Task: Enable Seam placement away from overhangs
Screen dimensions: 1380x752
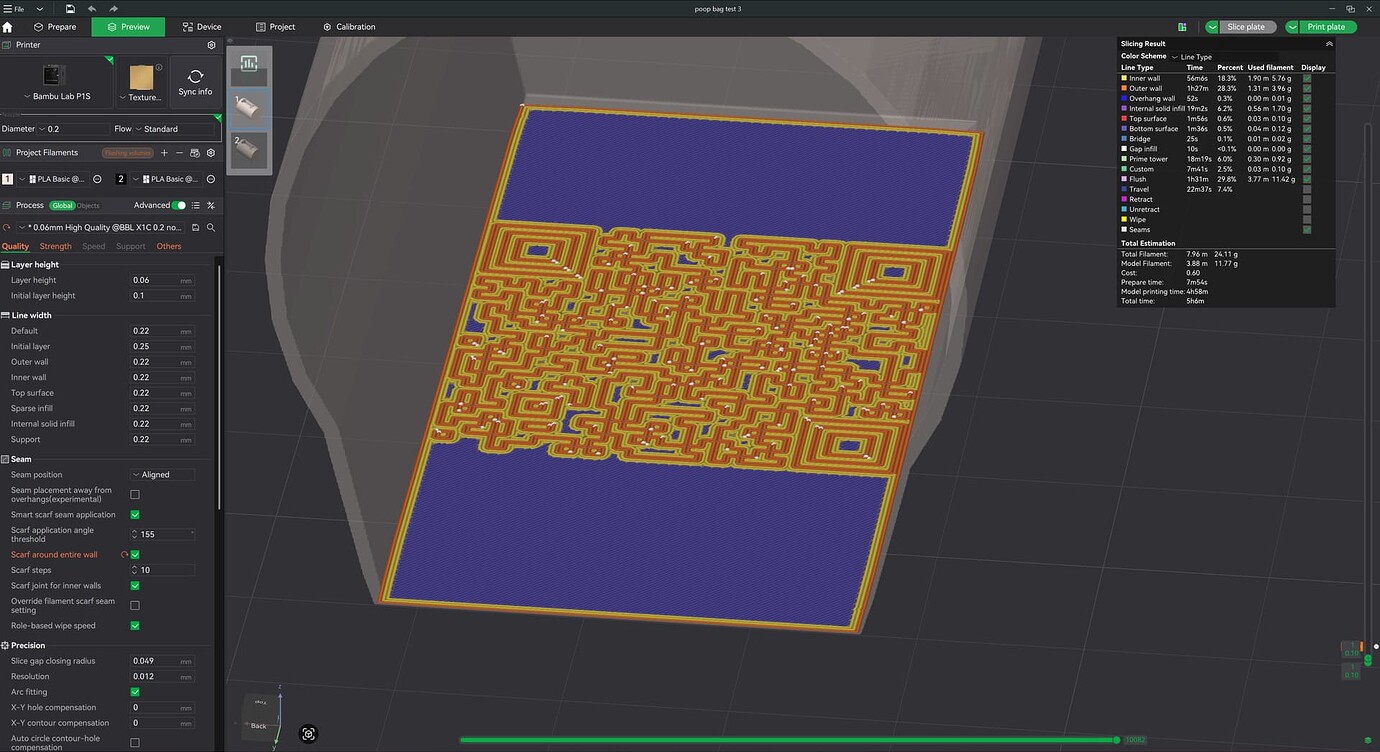Action: (x=135, y=494)
